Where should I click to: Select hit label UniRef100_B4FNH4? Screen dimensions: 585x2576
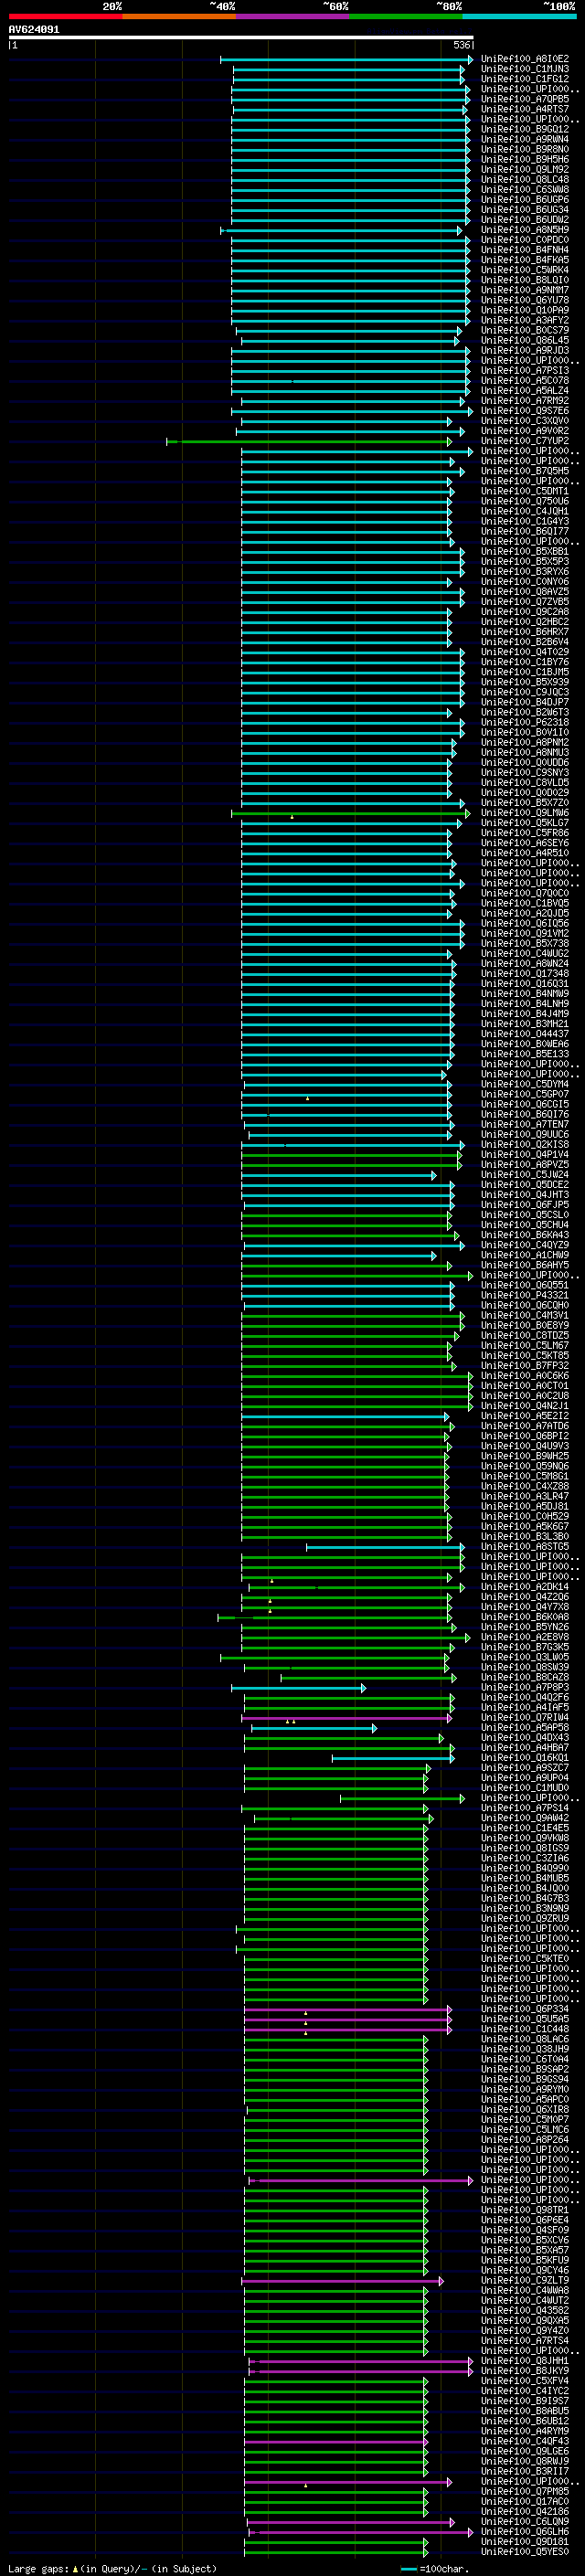tap(525, 250)
